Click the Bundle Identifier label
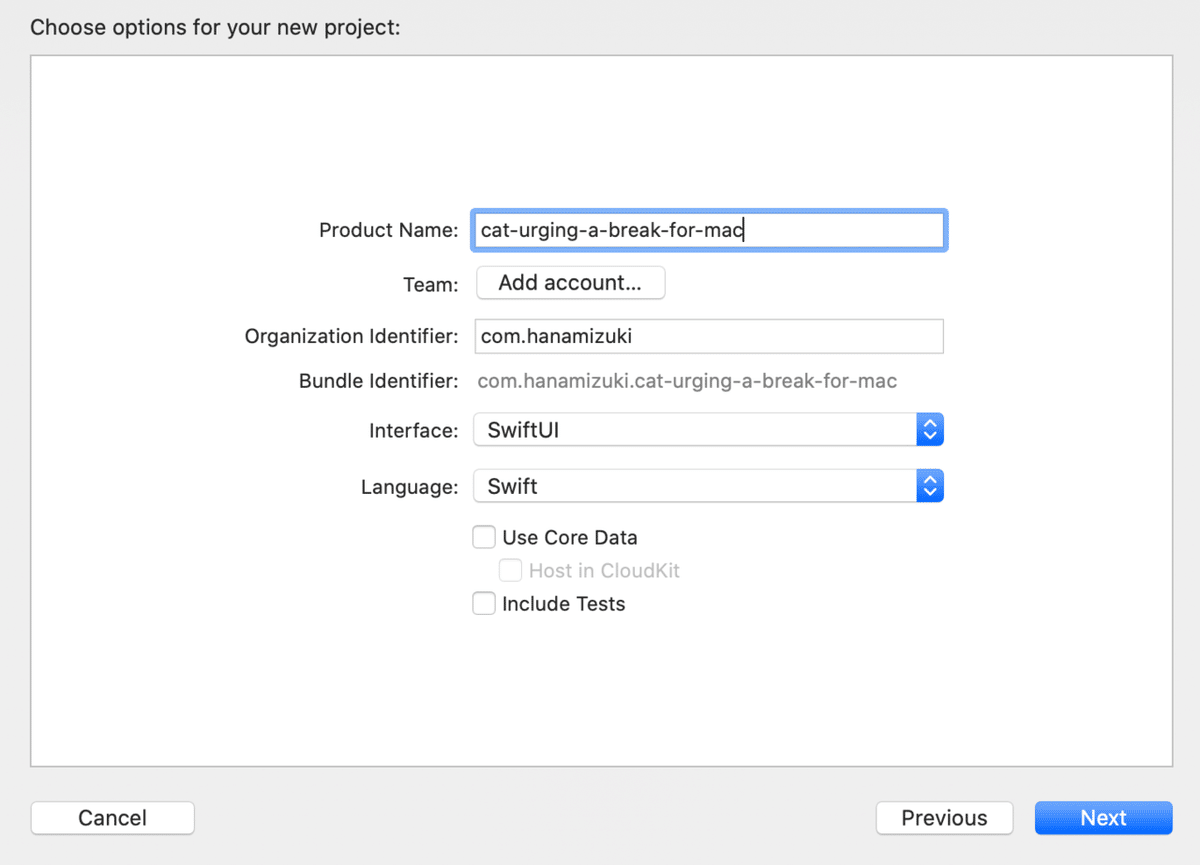The height and width of the screenshot is (865, 1200). 378,381
